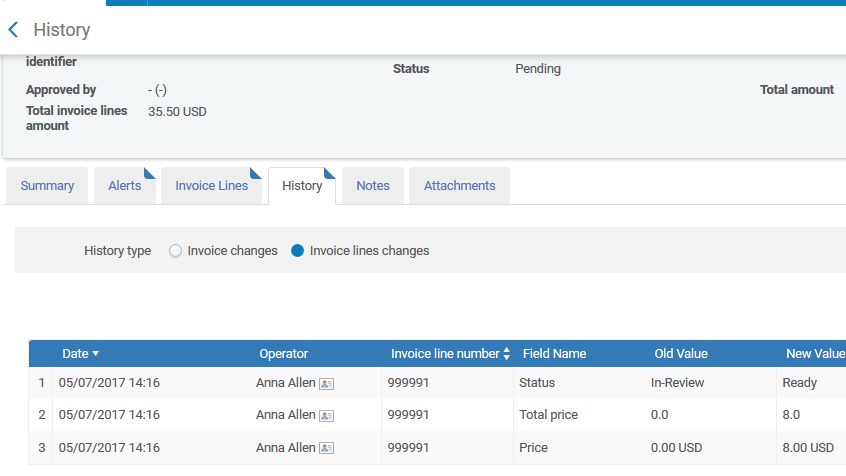Click Anna Allen operator name in row 1

click(x=285, y=383)
